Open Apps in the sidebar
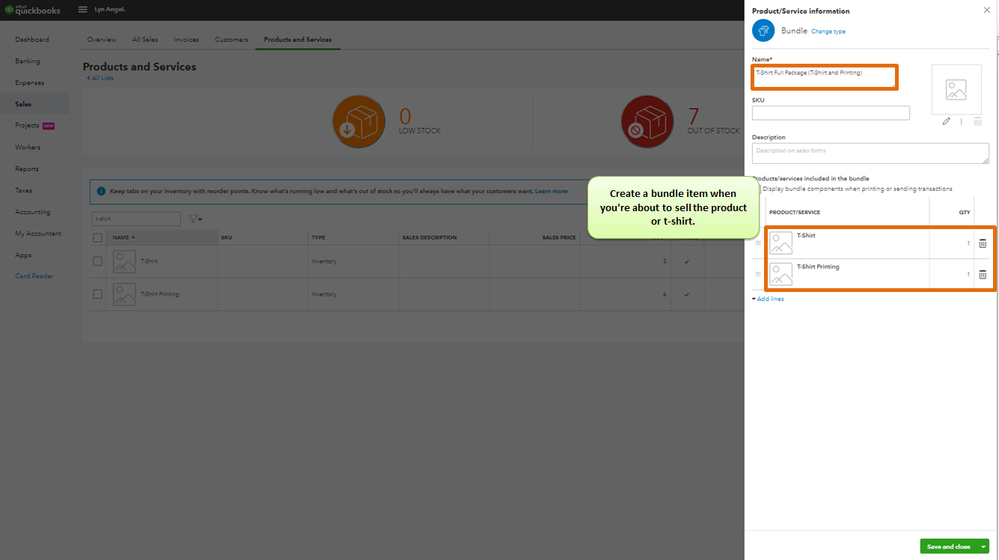The image size is (999, 560). [x=23, y=255]
